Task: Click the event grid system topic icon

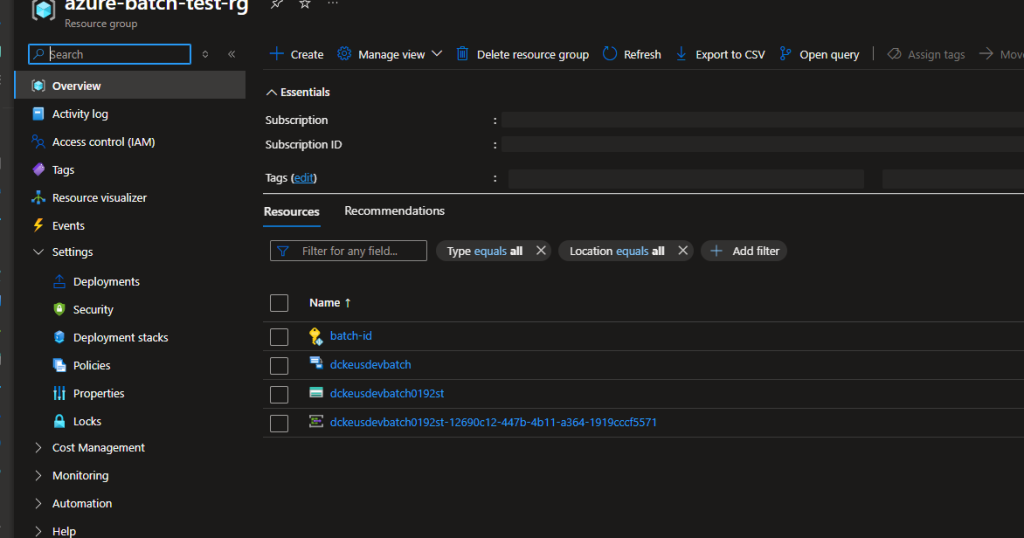Action: [316, 421]
